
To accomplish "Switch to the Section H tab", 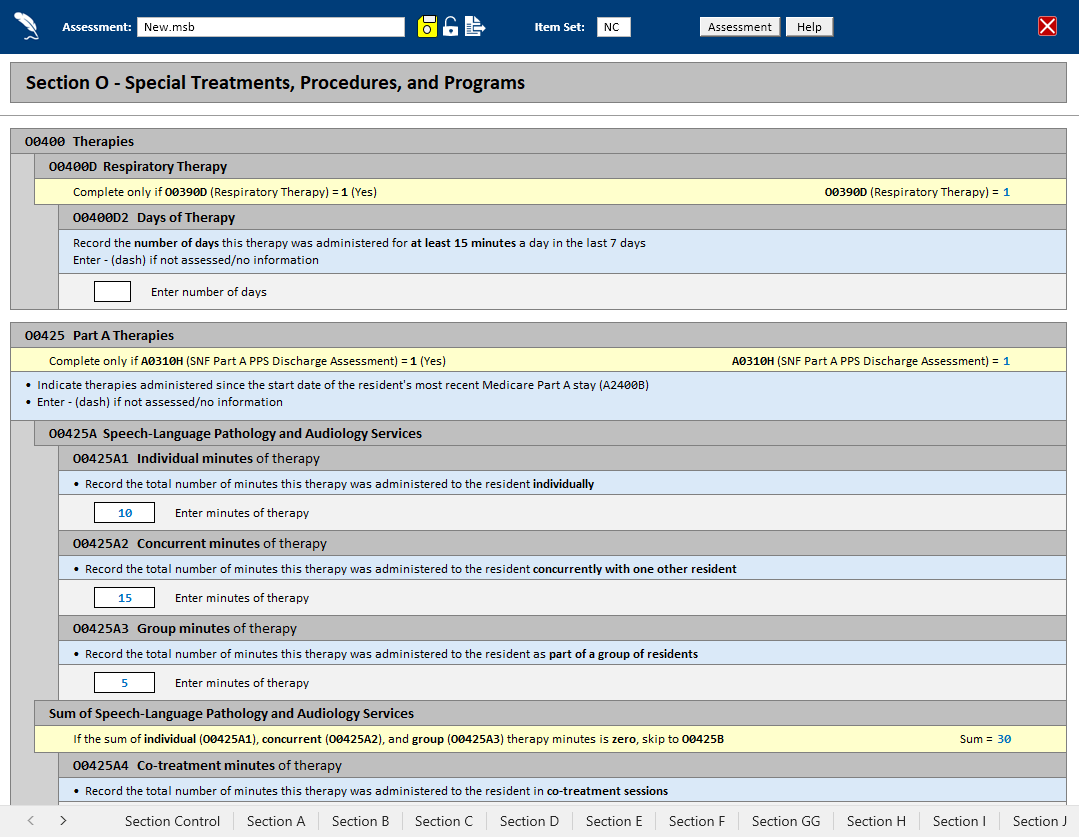I will pos(876,821).
